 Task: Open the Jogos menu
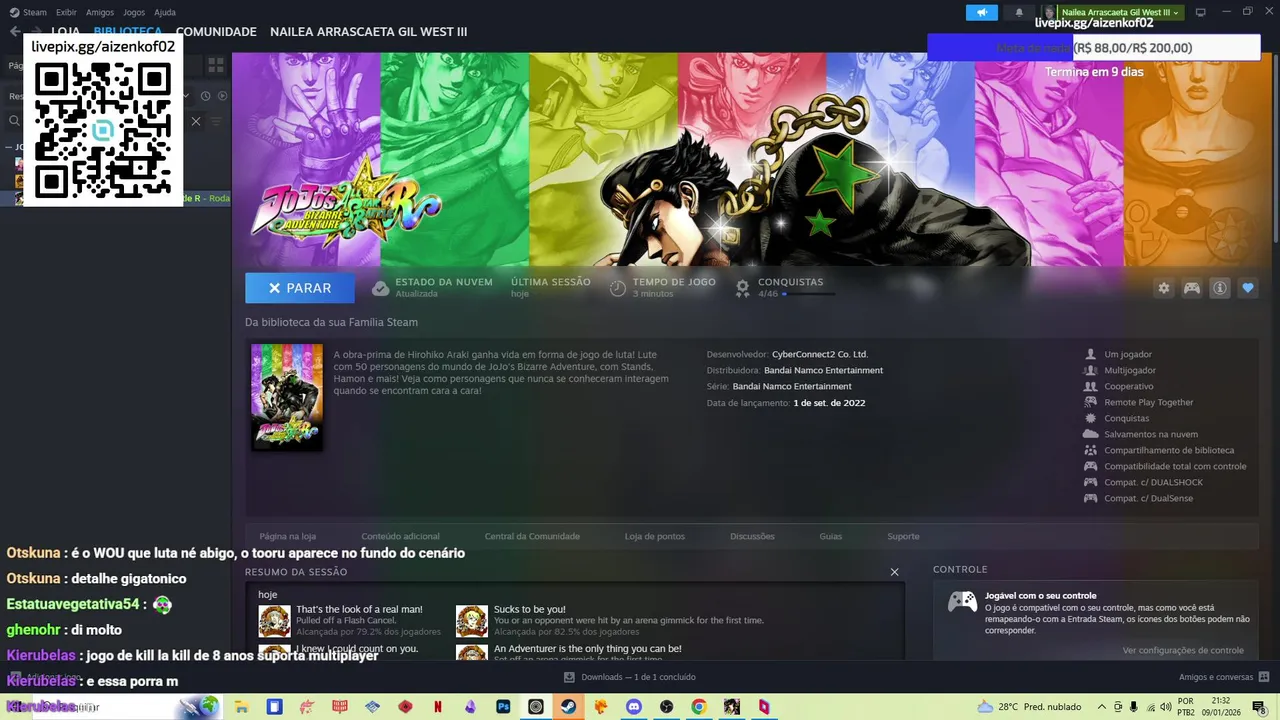[134, 12]
